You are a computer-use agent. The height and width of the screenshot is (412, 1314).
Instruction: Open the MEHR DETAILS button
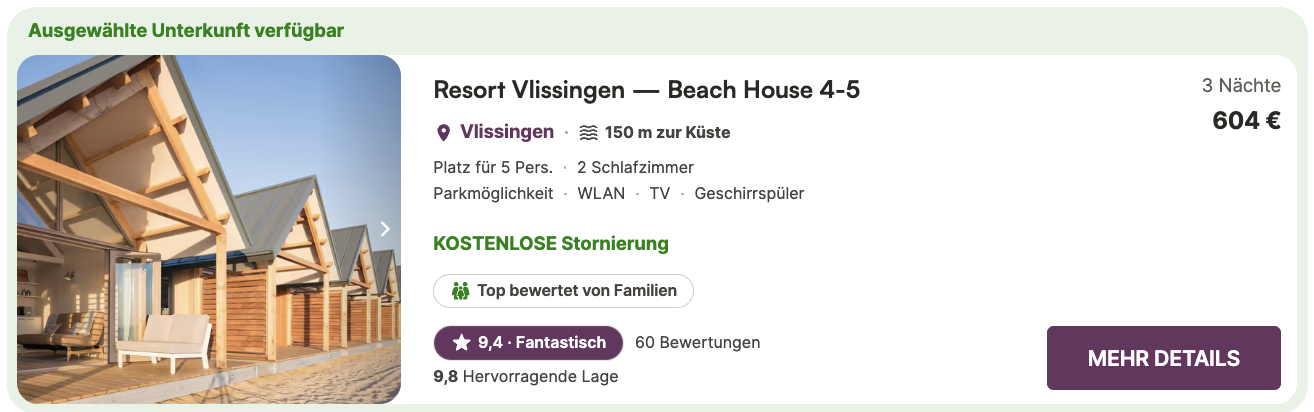(1163, 358)
